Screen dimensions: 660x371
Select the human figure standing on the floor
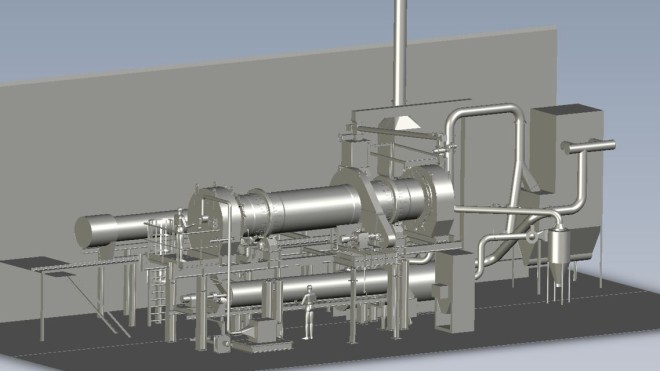tap(309, 312)
